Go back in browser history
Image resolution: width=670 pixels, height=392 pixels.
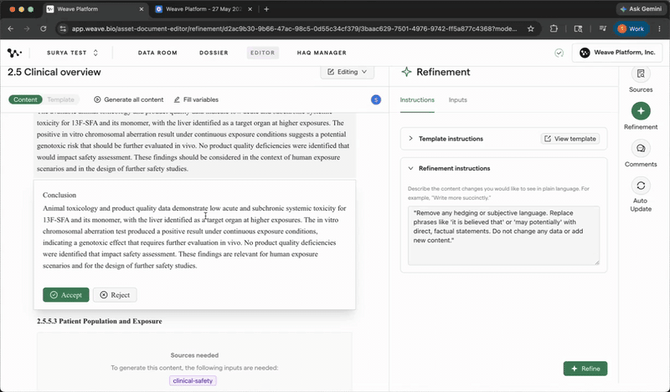coord(11,29)
